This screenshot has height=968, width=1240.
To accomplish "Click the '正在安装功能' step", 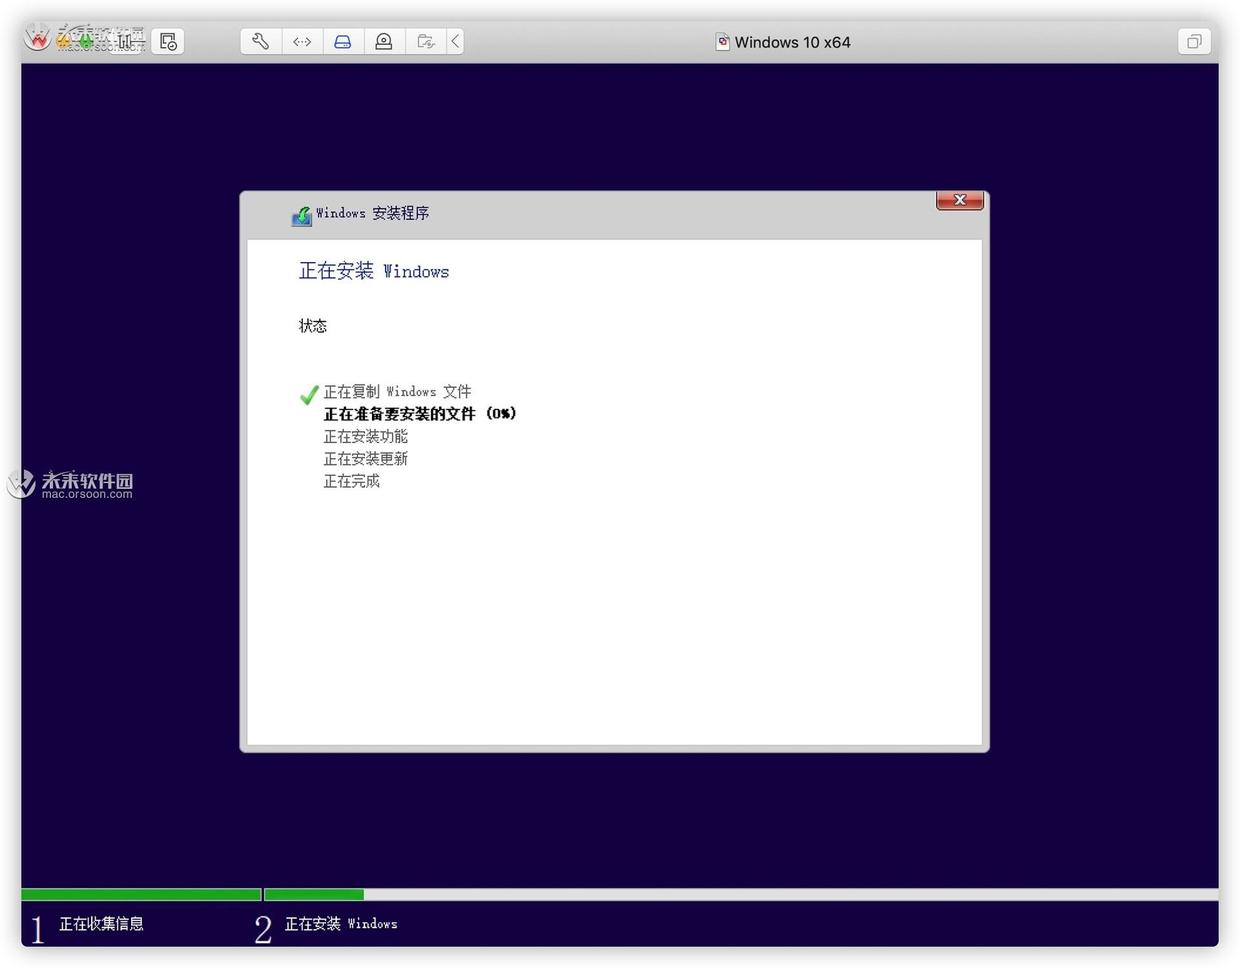I will coord(365,437).
